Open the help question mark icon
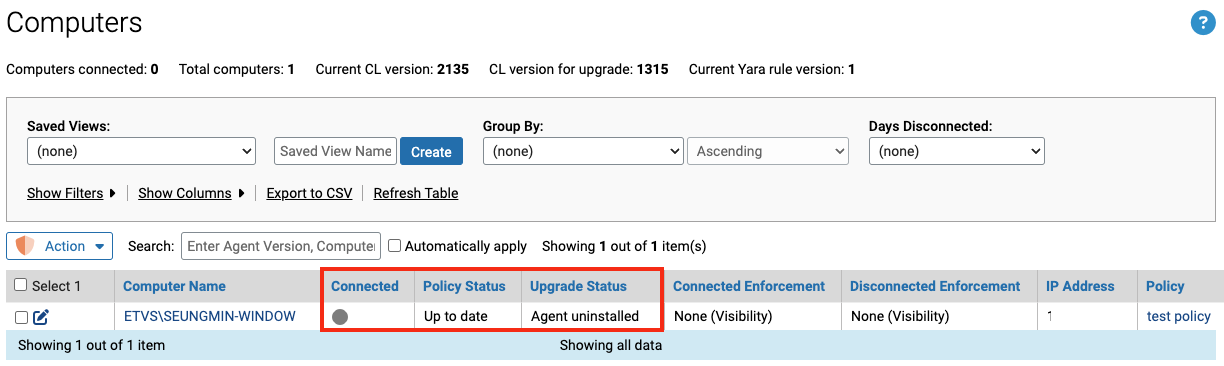The width and height of the screenshot is (1224, 366). point(1202,23)
